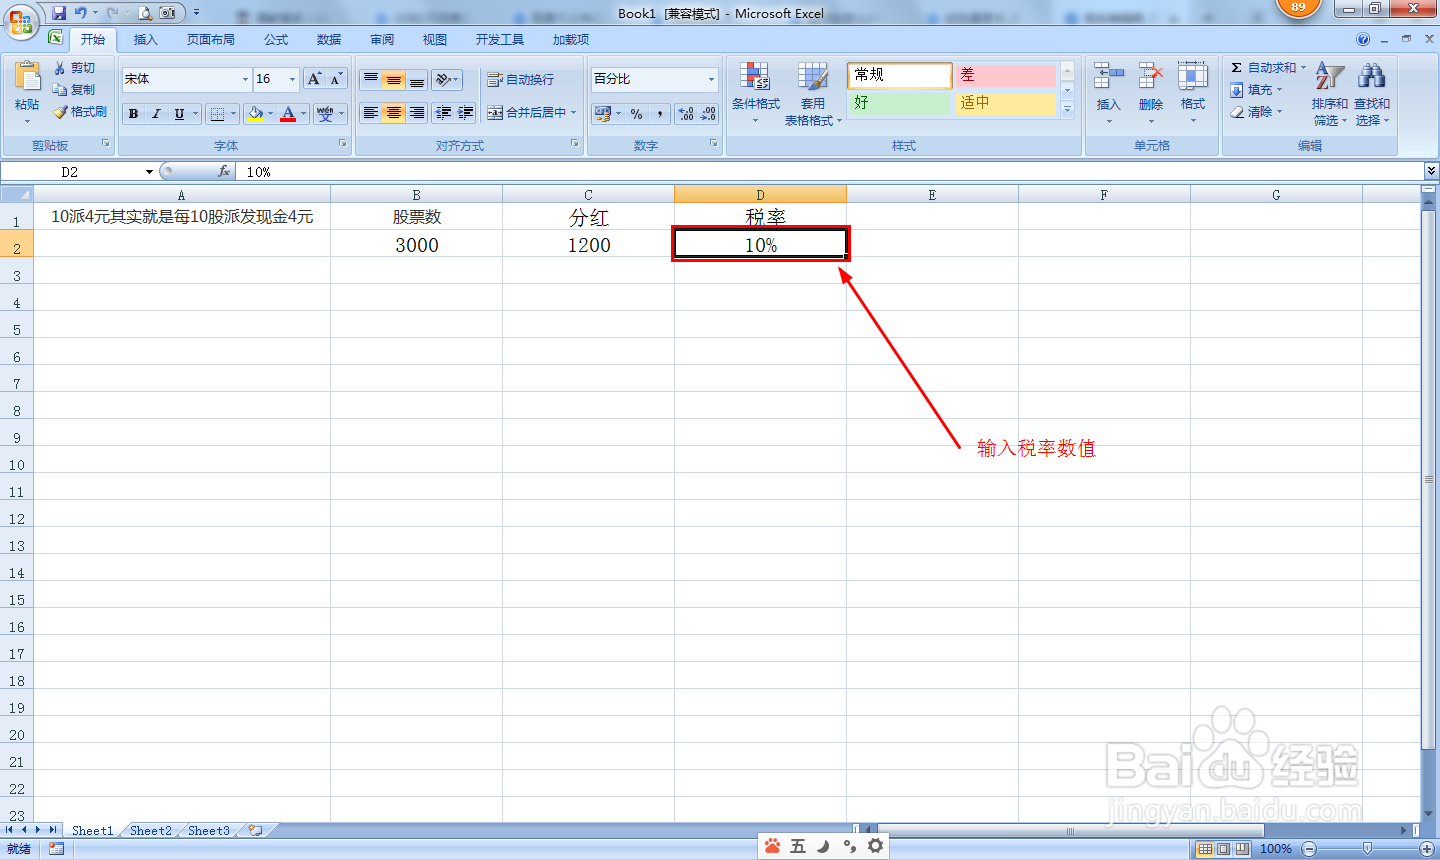Open the 宋体 font name dropdown
The width and height of the screenshot is (1440, 860).
(245, 79)
